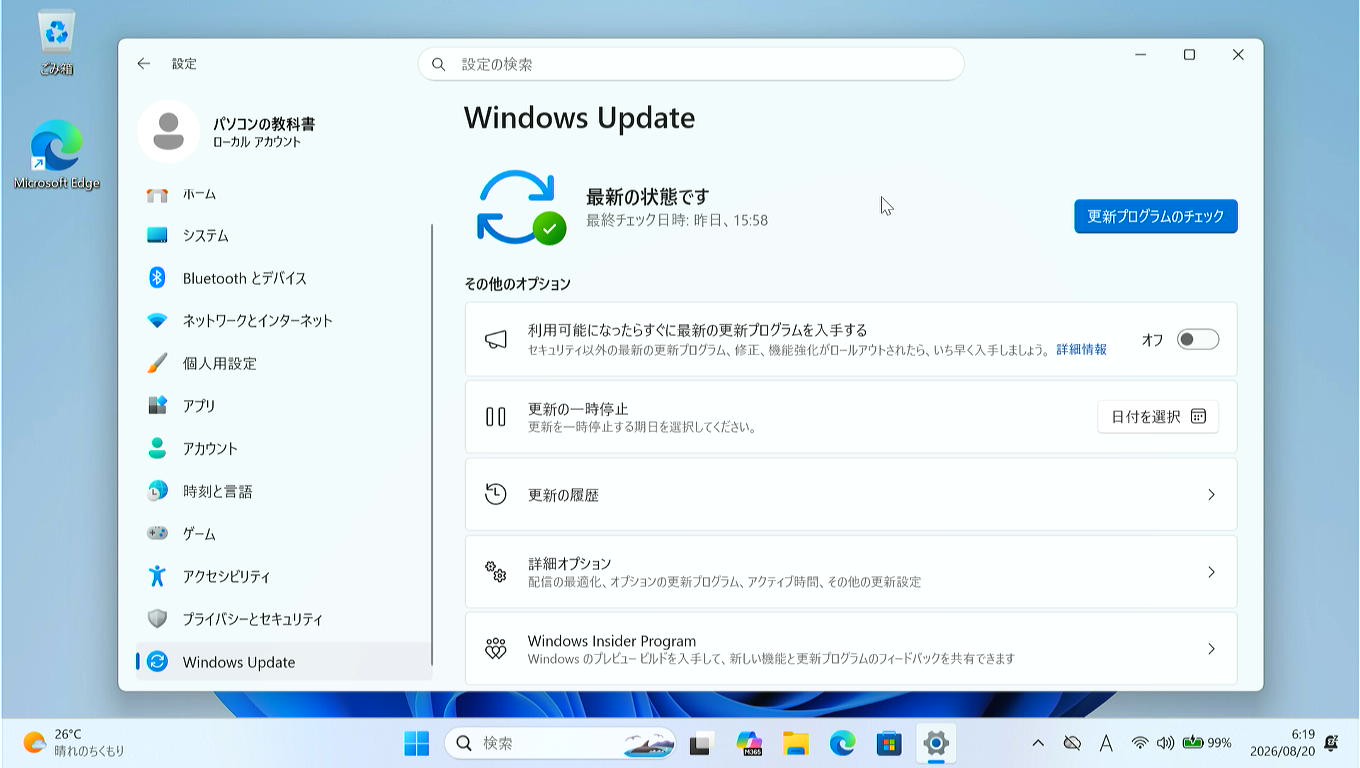This screenshot has height=768, width=1360.
Task: Launch the M365 Copilot taskbar app
Action: click(749, 743)
